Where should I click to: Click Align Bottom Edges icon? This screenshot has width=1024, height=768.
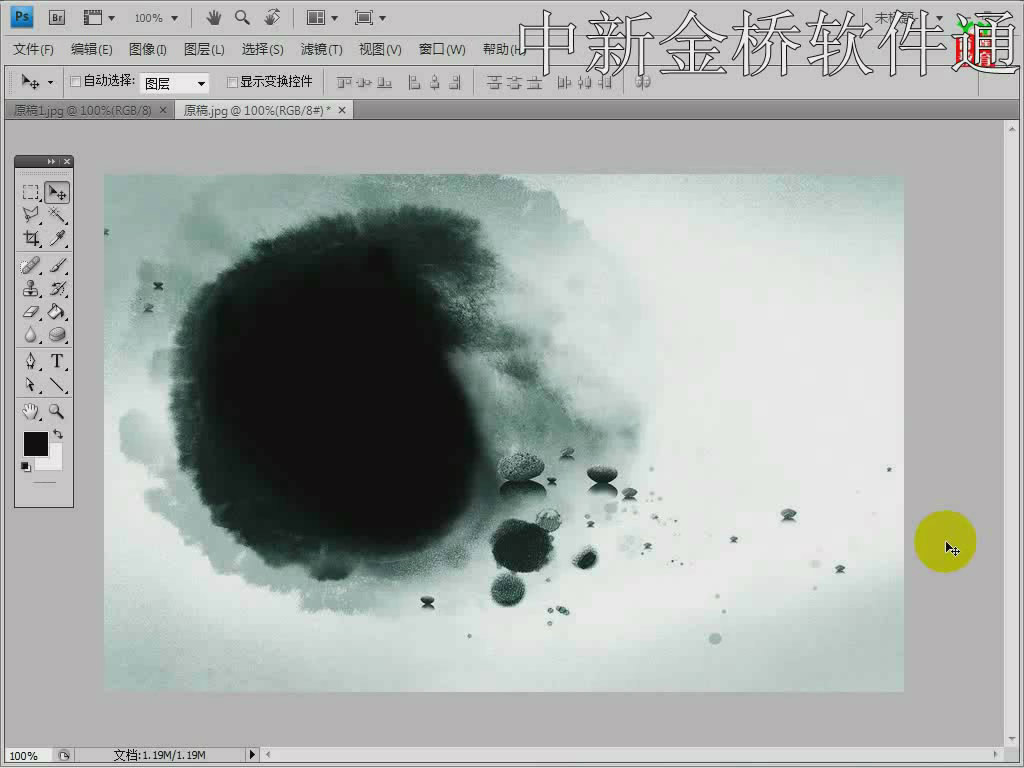[385, 83]
